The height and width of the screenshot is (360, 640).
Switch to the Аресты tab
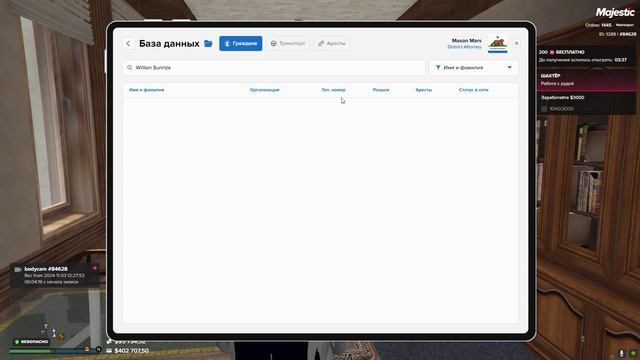332,43
